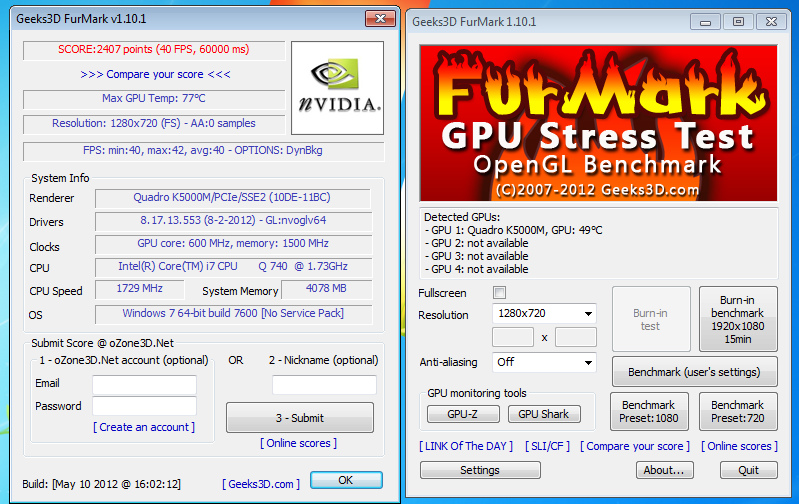Confirm the results dialog with OK

click(x=346, y=480)
